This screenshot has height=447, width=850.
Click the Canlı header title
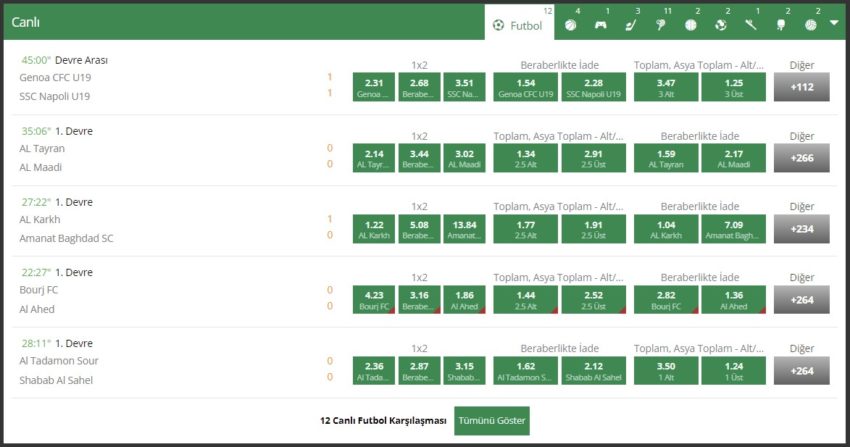(x=25, y=22)
